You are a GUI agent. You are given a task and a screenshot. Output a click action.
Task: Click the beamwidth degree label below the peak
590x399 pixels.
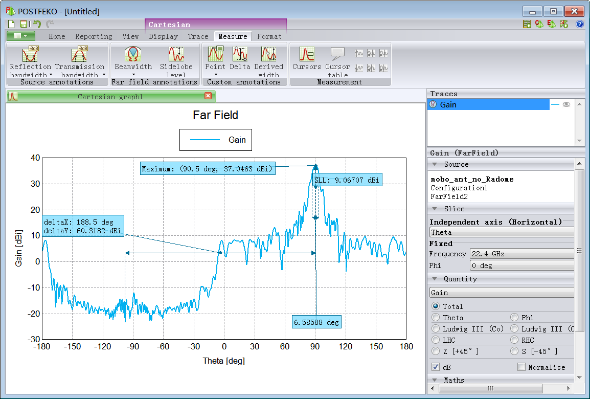317,322
